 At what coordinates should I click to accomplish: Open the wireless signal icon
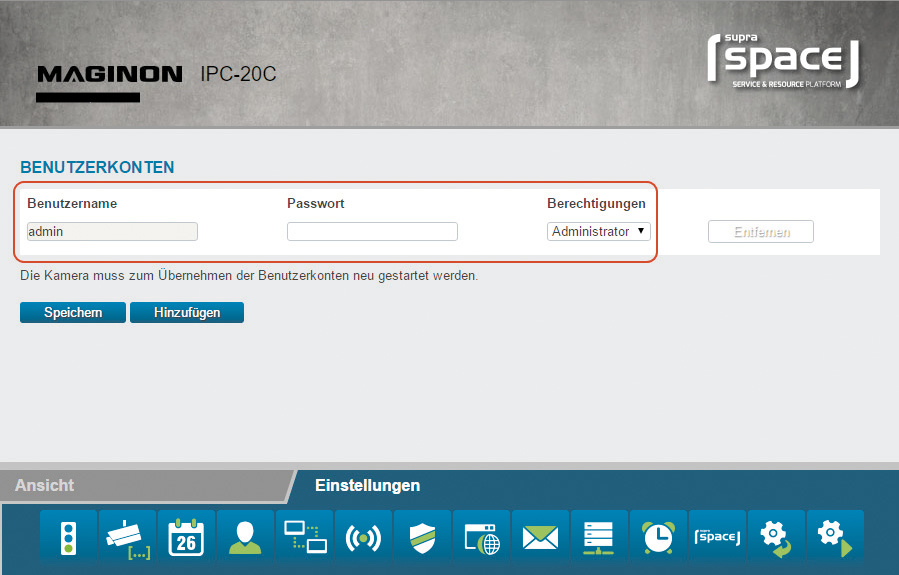(364, 537)
